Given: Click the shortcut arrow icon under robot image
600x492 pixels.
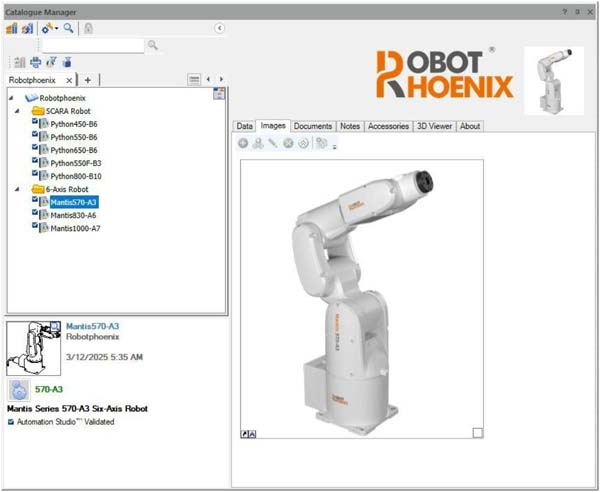Looking at the screenshot, I should (245, 434).
